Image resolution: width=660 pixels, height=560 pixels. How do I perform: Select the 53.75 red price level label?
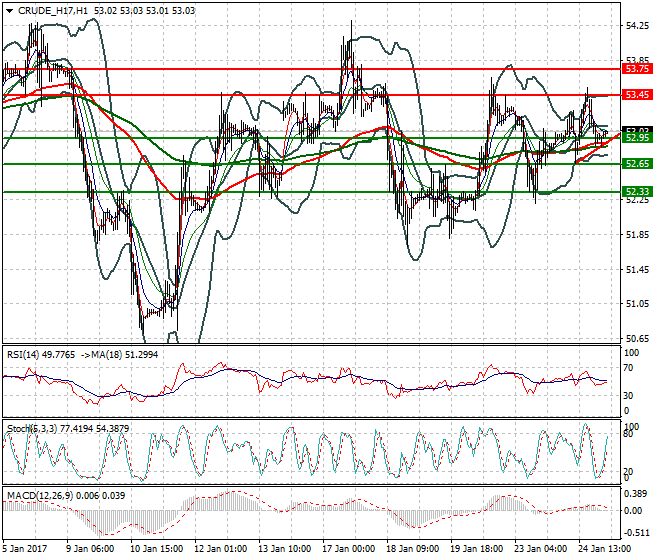637,69
